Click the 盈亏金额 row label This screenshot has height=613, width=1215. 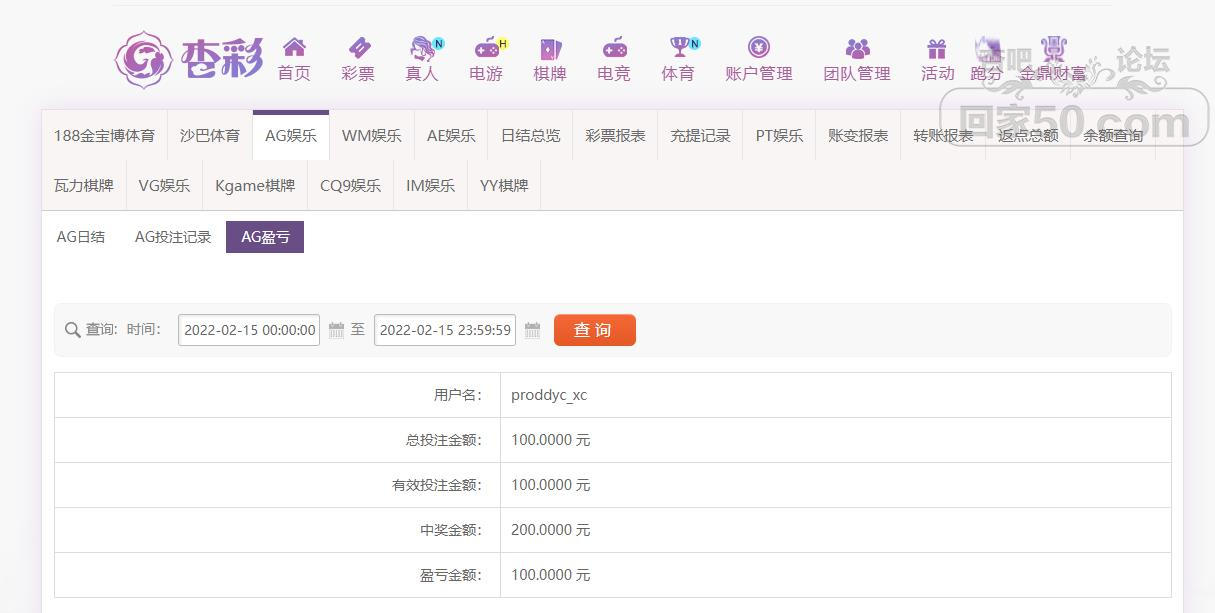pos(451,575)
